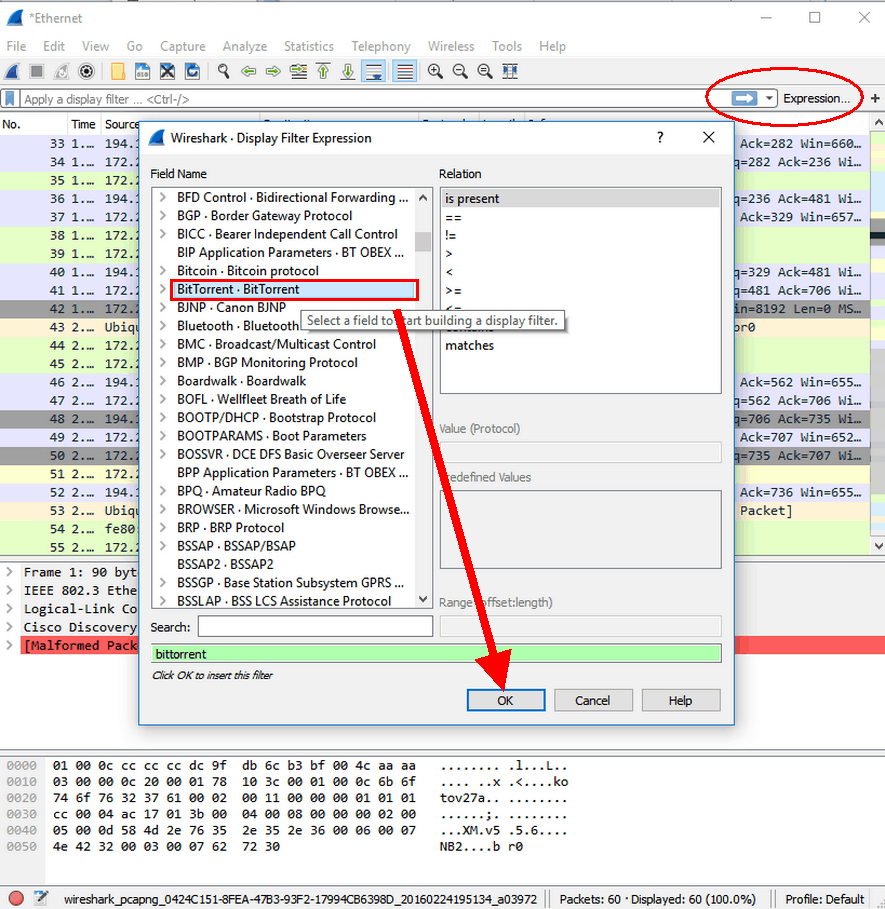The width and height of the screenshot is (885, 909).
Task: Toggle auto scroll during live capture
Action: 373,72
